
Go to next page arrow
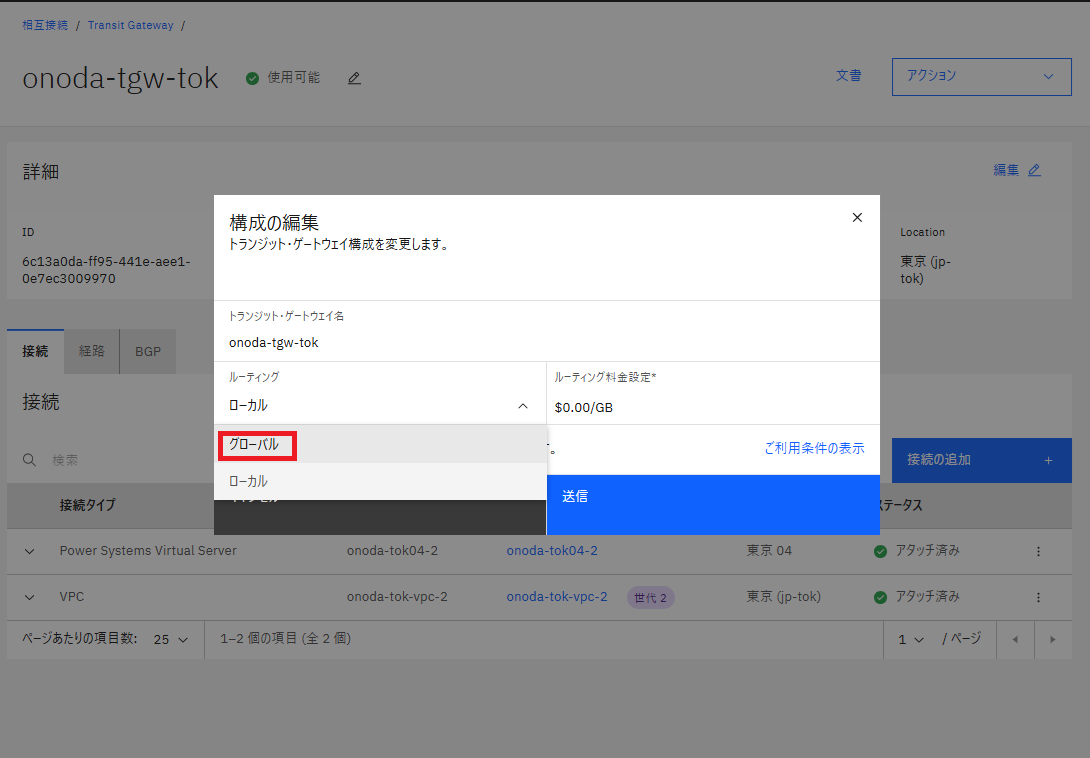coord(1052,639)
